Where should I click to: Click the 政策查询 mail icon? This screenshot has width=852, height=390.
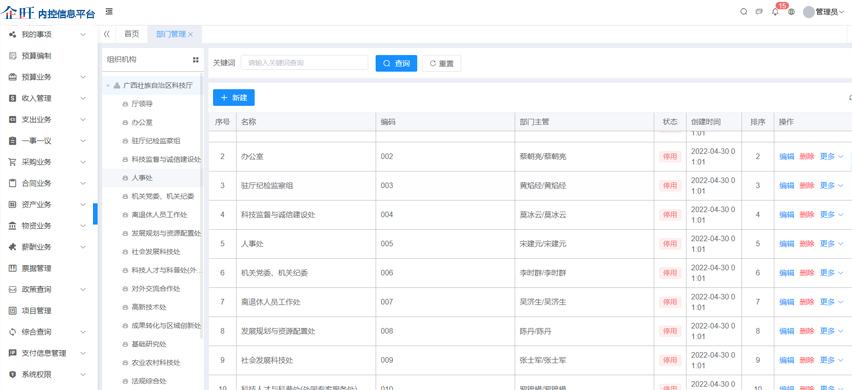tap(12, 290)
